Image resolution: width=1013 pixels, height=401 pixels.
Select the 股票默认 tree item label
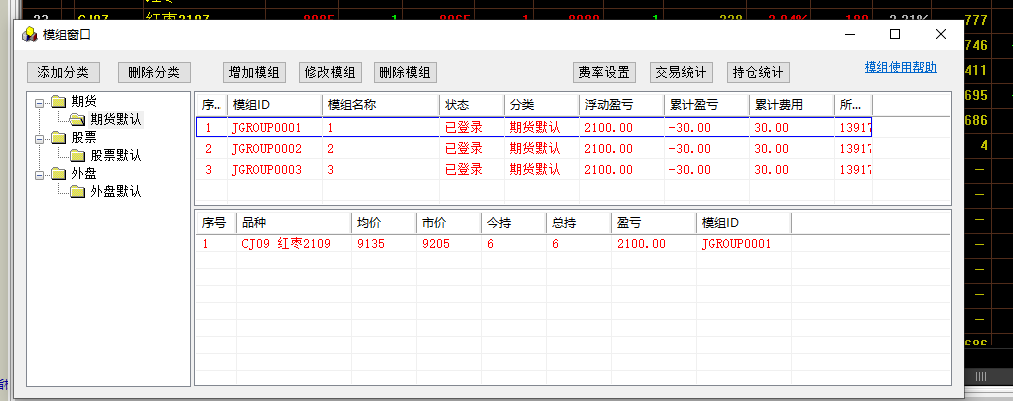click(x=116, y=156)
